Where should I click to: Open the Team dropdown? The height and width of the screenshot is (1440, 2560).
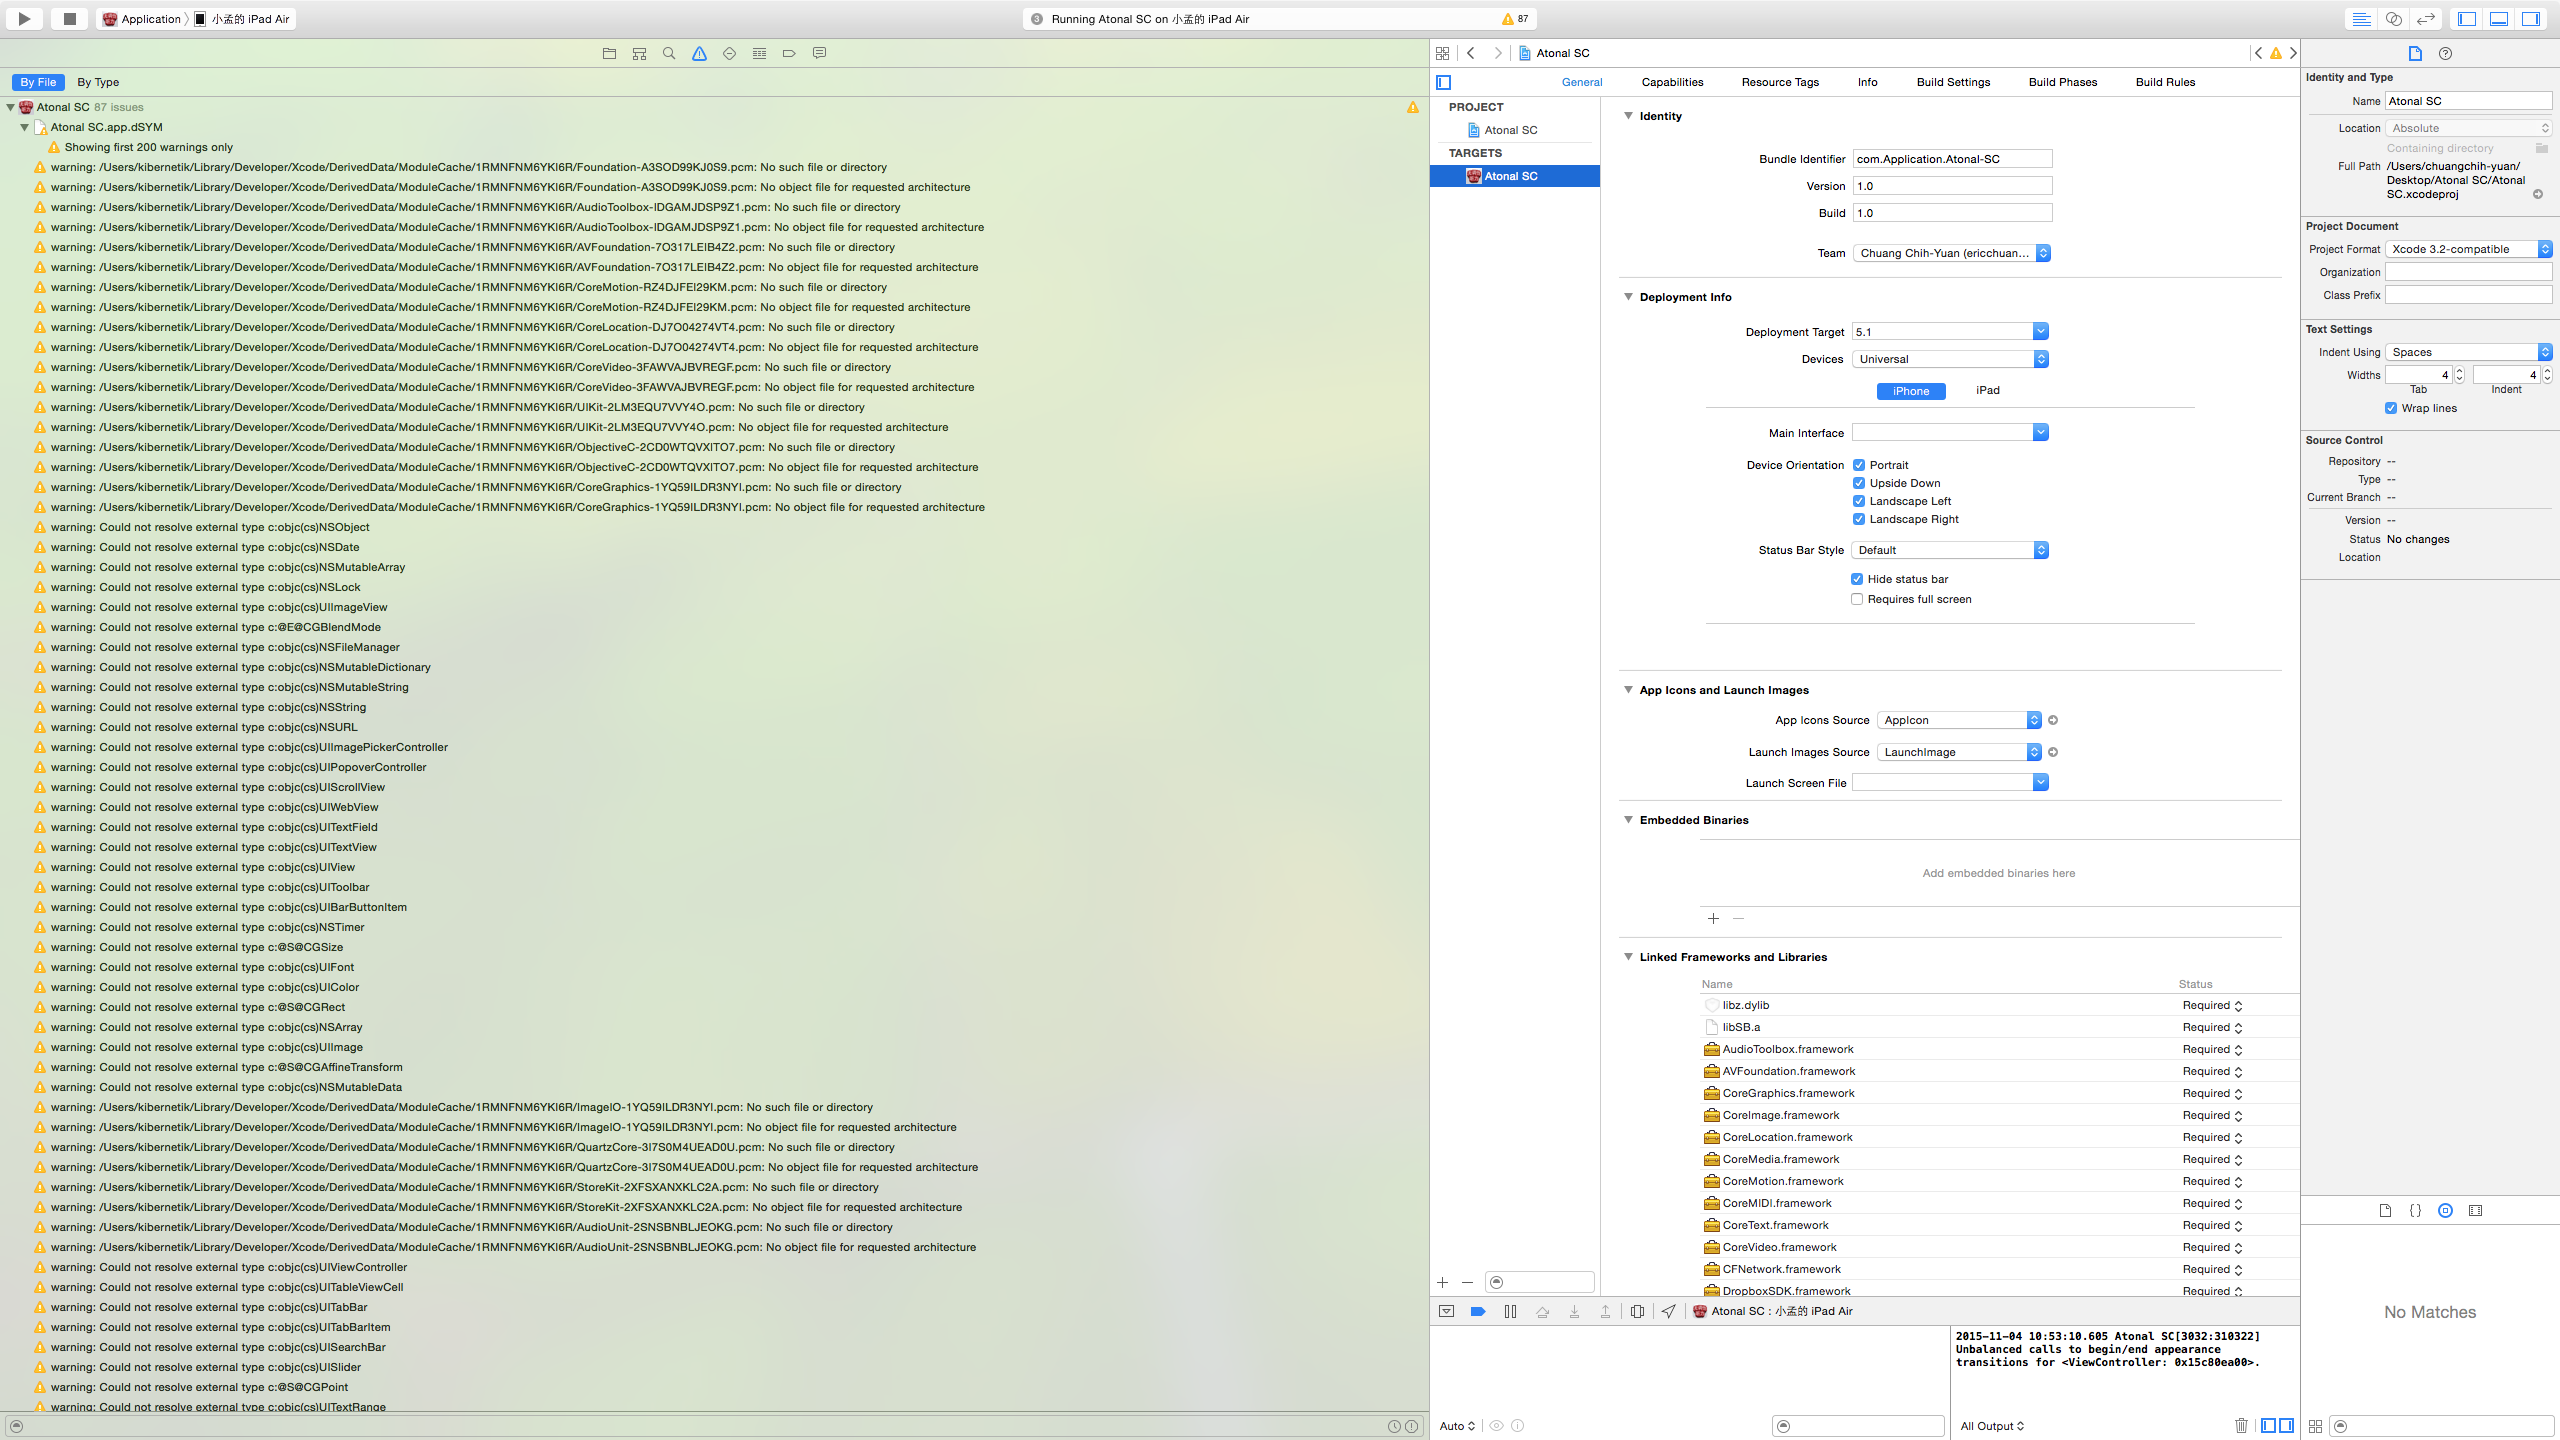click(1951, 253)
